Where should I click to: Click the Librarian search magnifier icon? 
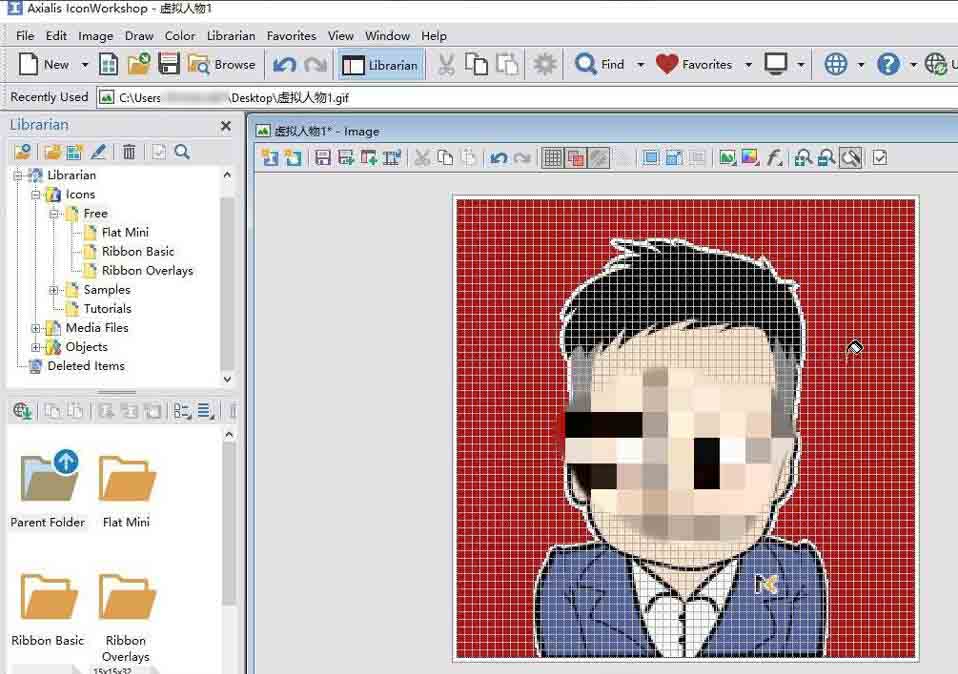182,152
